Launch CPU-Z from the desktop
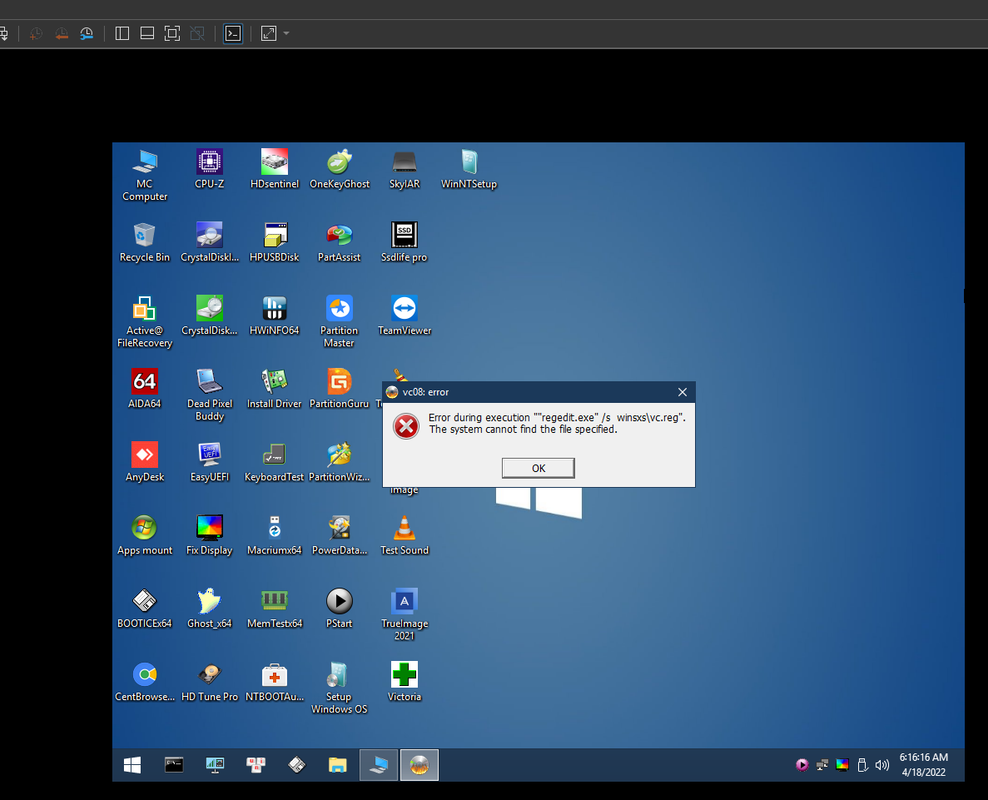988x800 pixels. 209,169
